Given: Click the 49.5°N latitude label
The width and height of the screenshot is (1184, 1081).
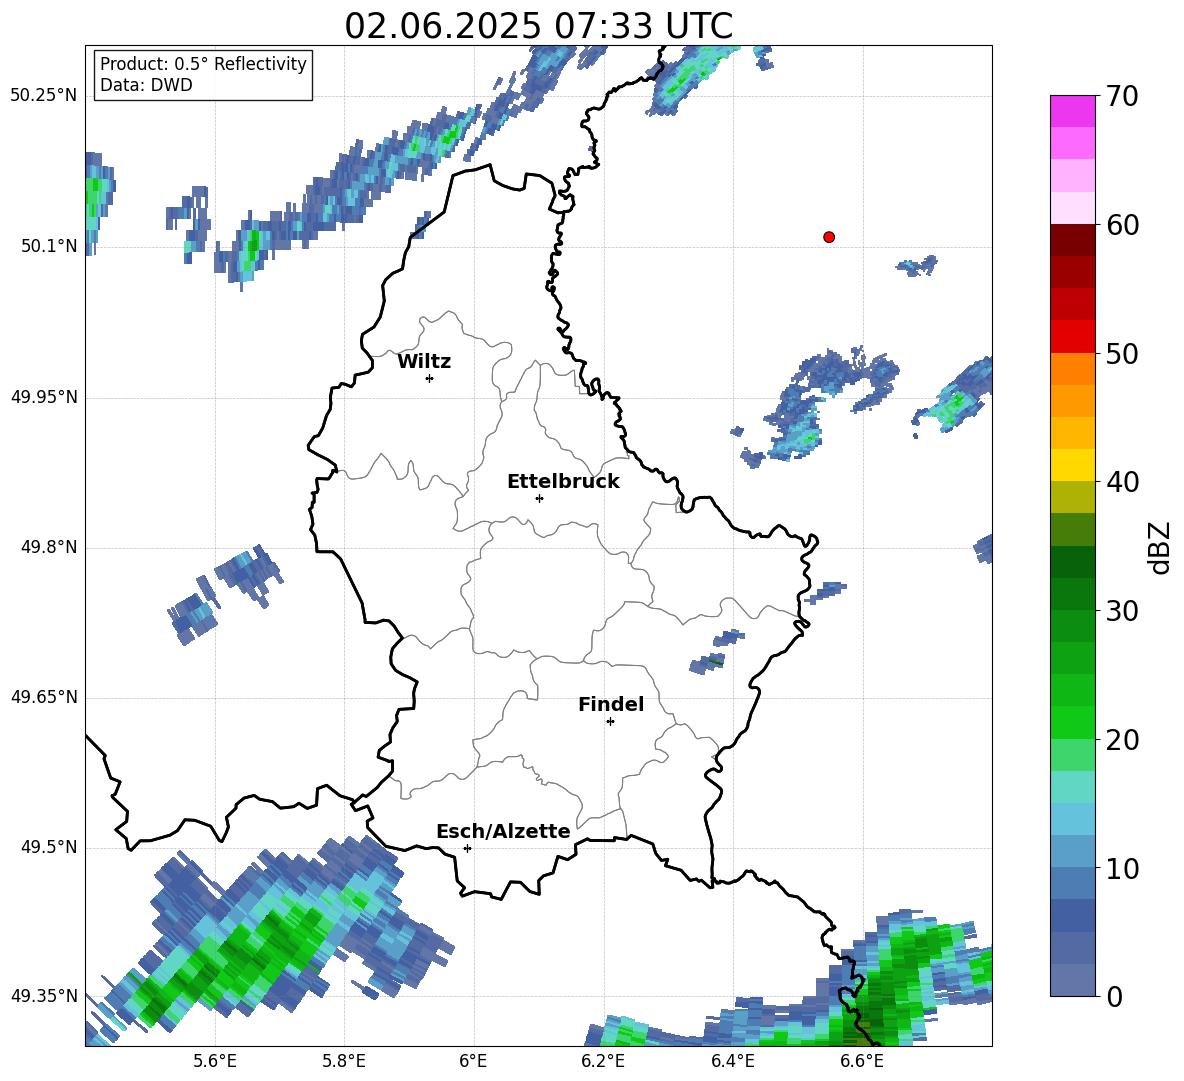Looking at the screenshot, I should pyautogui.click(x=49, y=847).
